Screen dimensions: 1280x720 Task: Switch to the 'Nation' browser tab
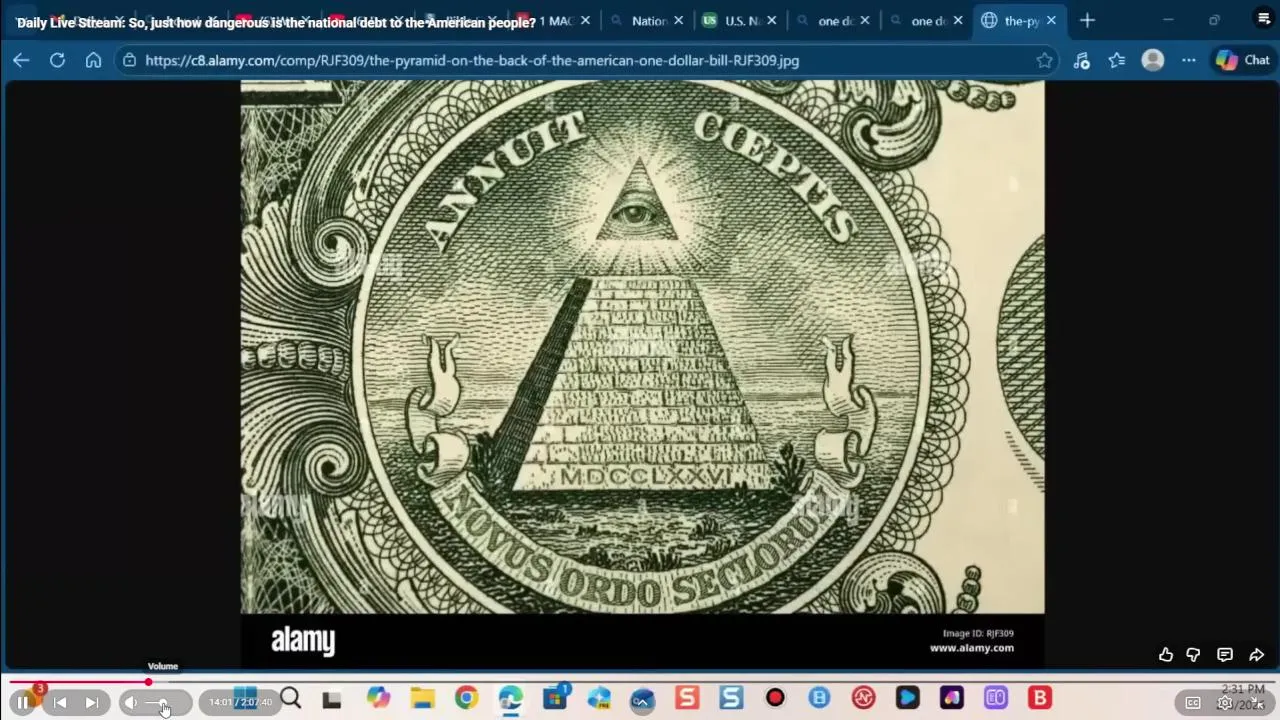(649, 21)
